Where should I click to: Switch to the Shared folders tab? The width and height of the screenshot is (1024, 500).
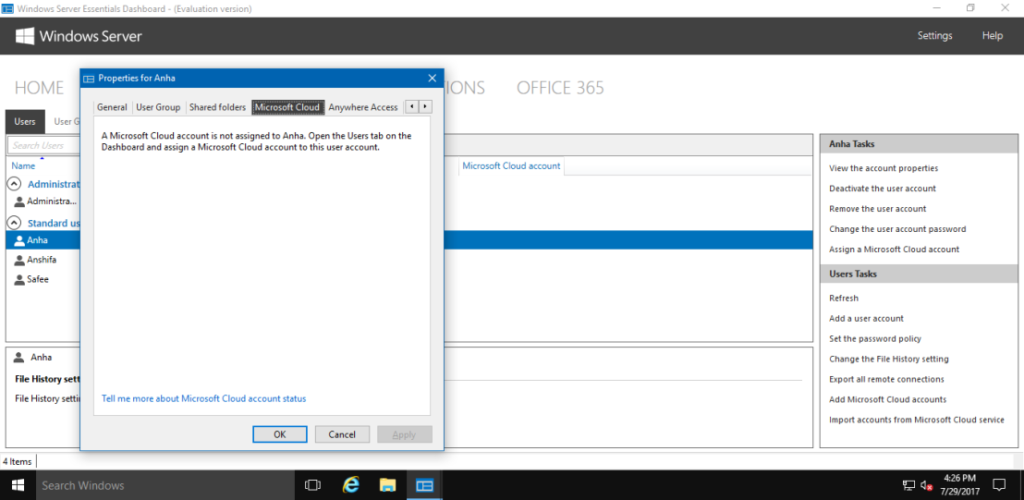(x=217, y=107)
